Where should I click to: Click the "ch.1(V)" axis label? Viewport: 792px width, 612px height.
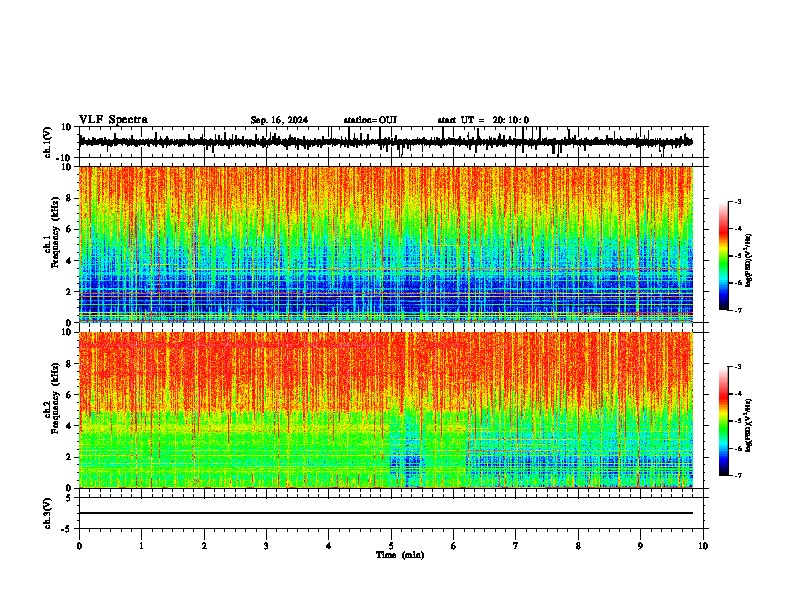click(x=48, y=142)
